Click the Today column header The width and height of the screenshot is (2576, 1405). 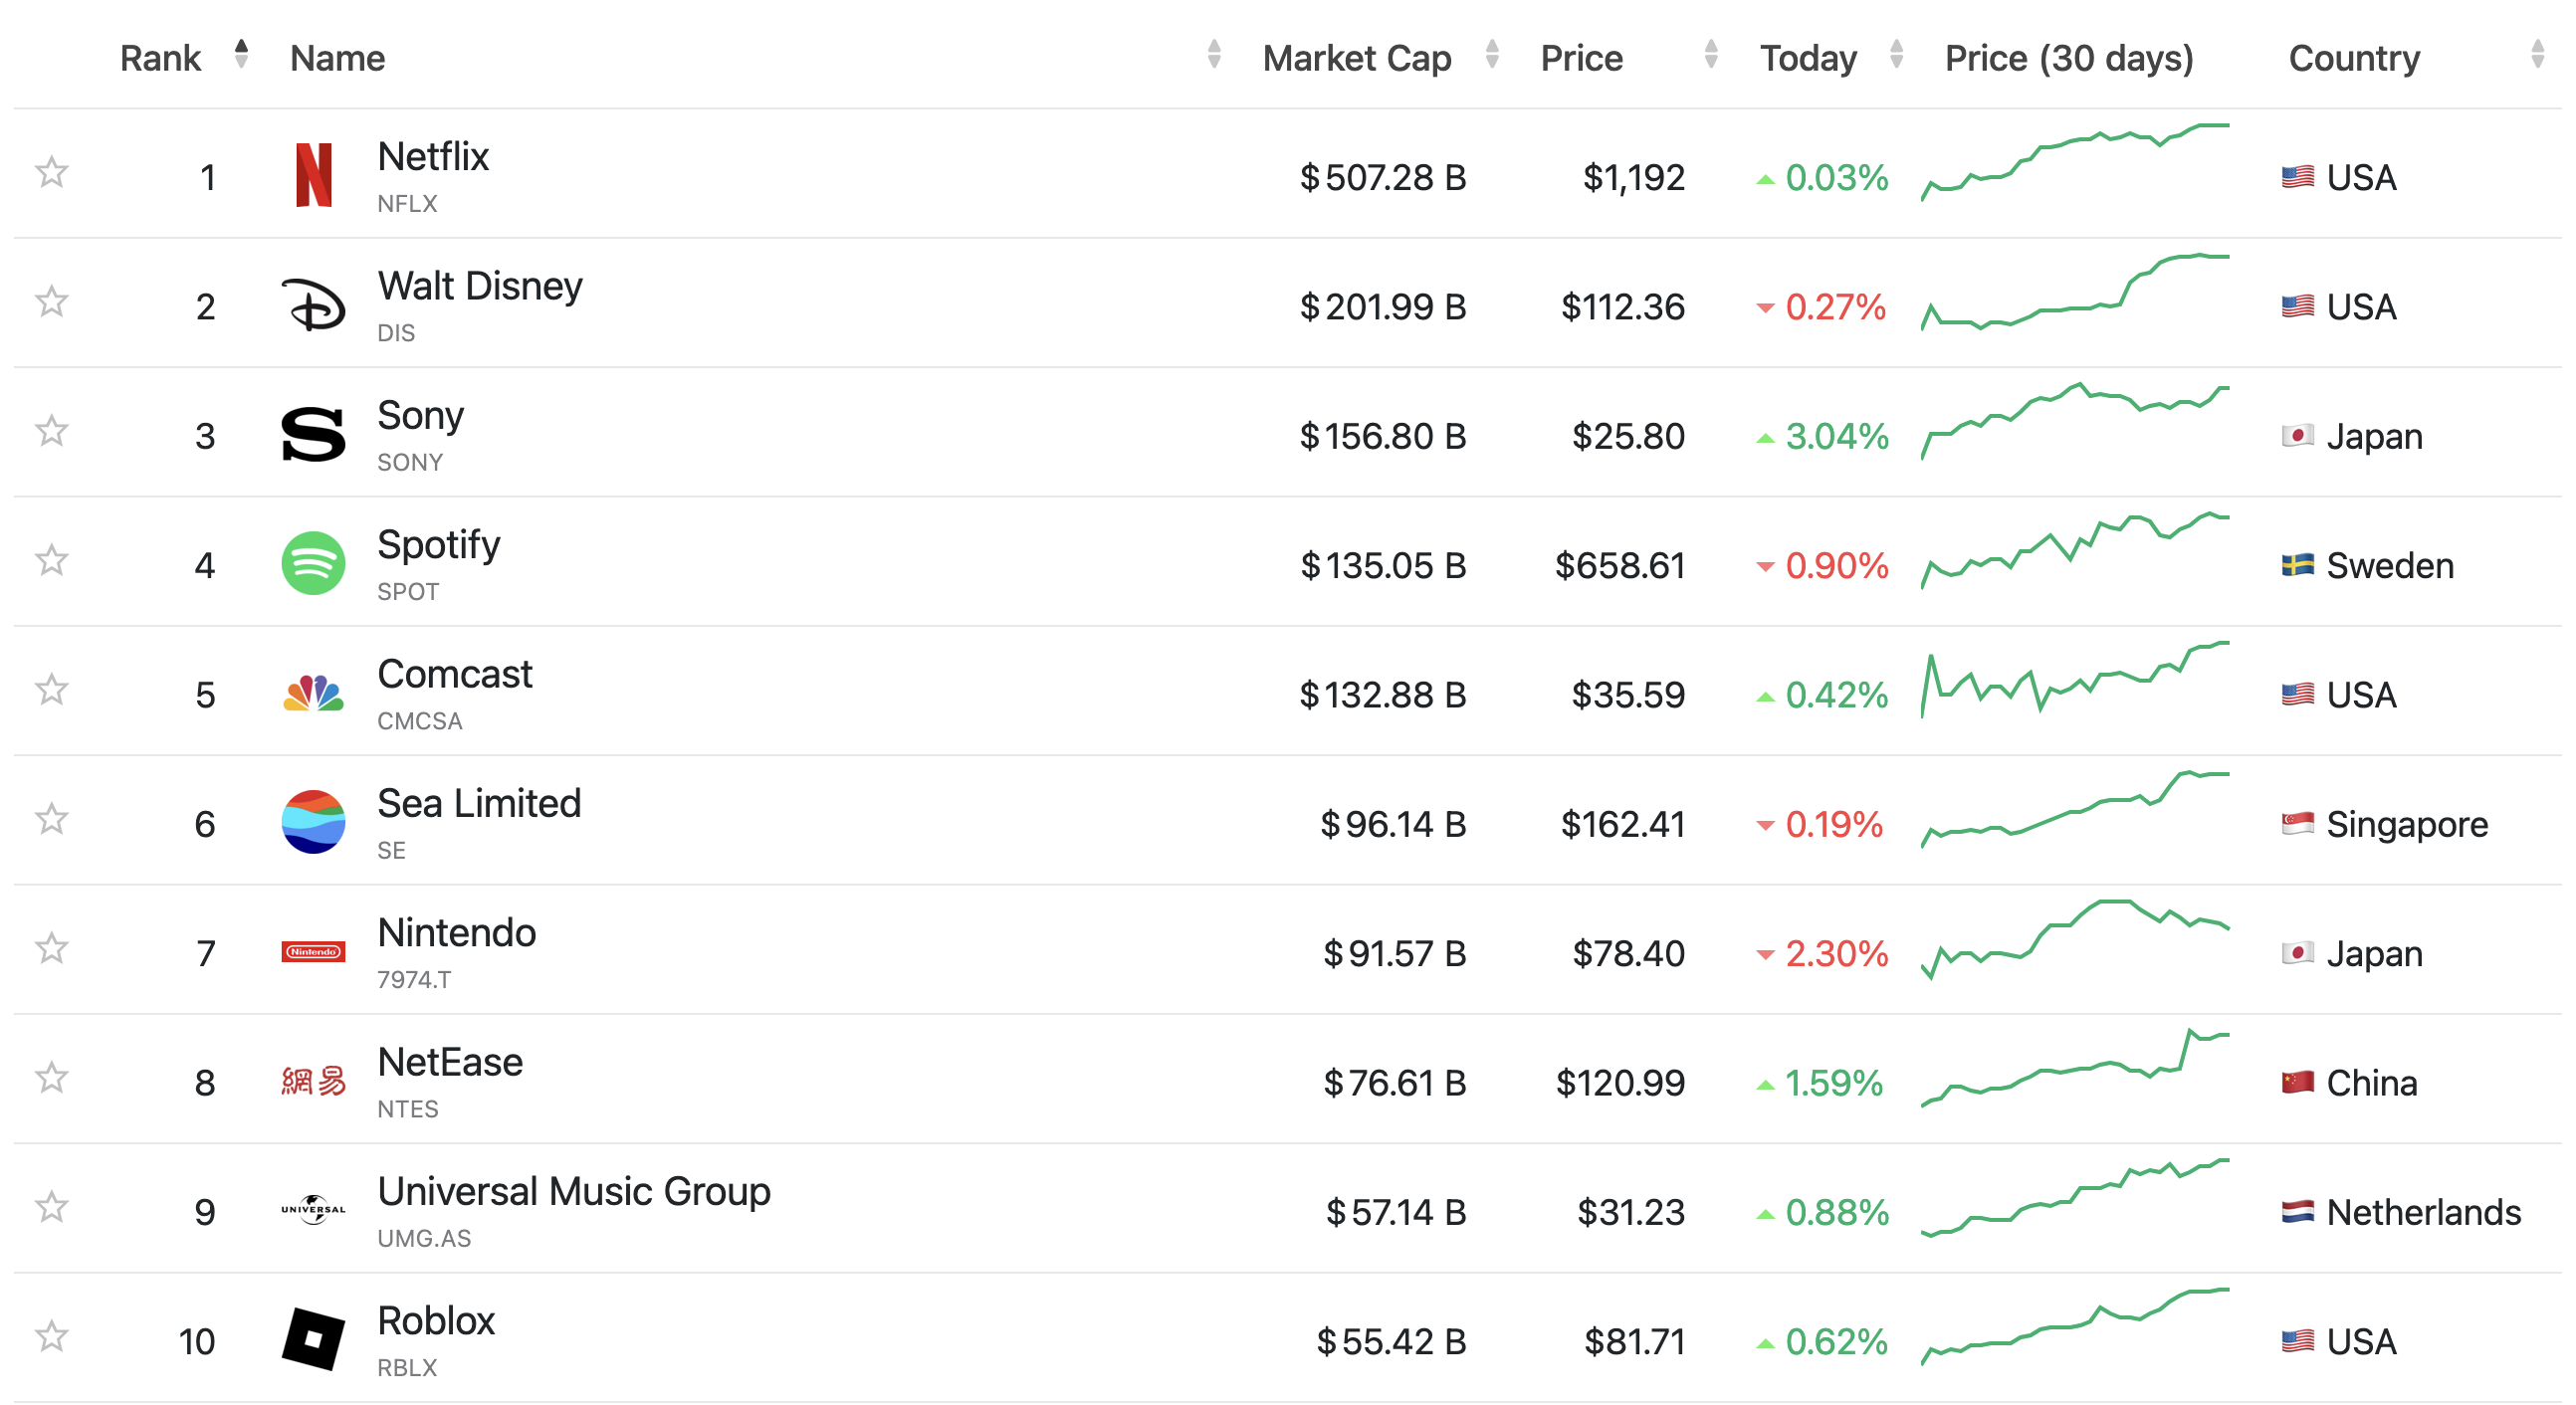pyautogui.click(x=1807, y=58)
